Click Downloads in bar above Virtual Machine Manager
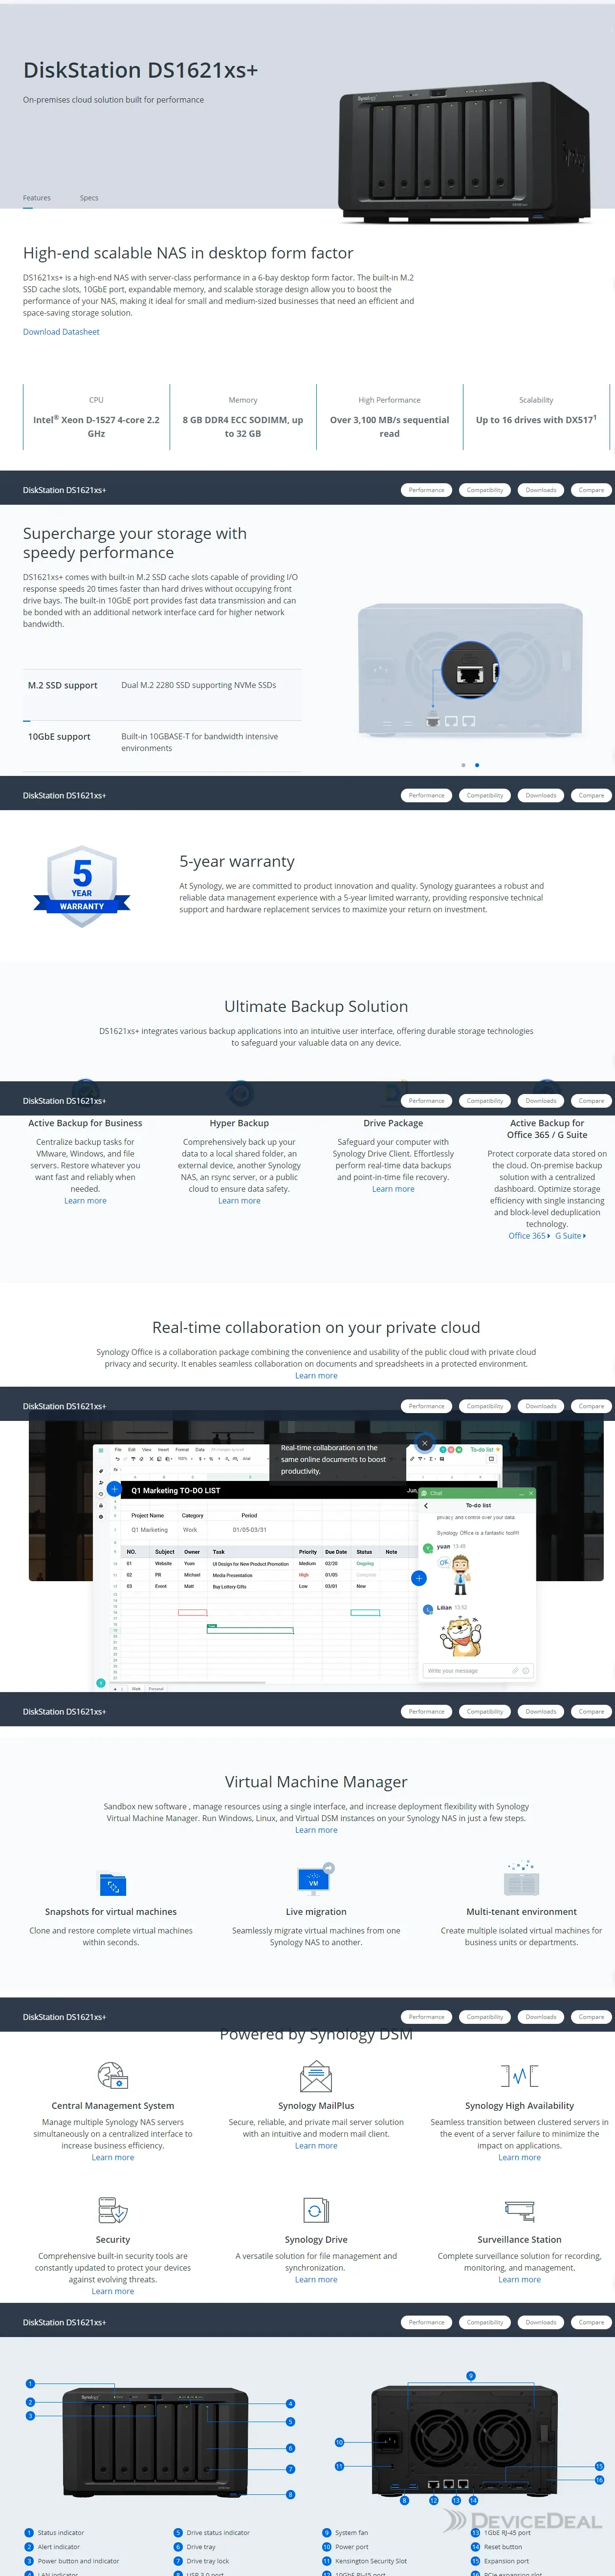 coord(541,1711)
